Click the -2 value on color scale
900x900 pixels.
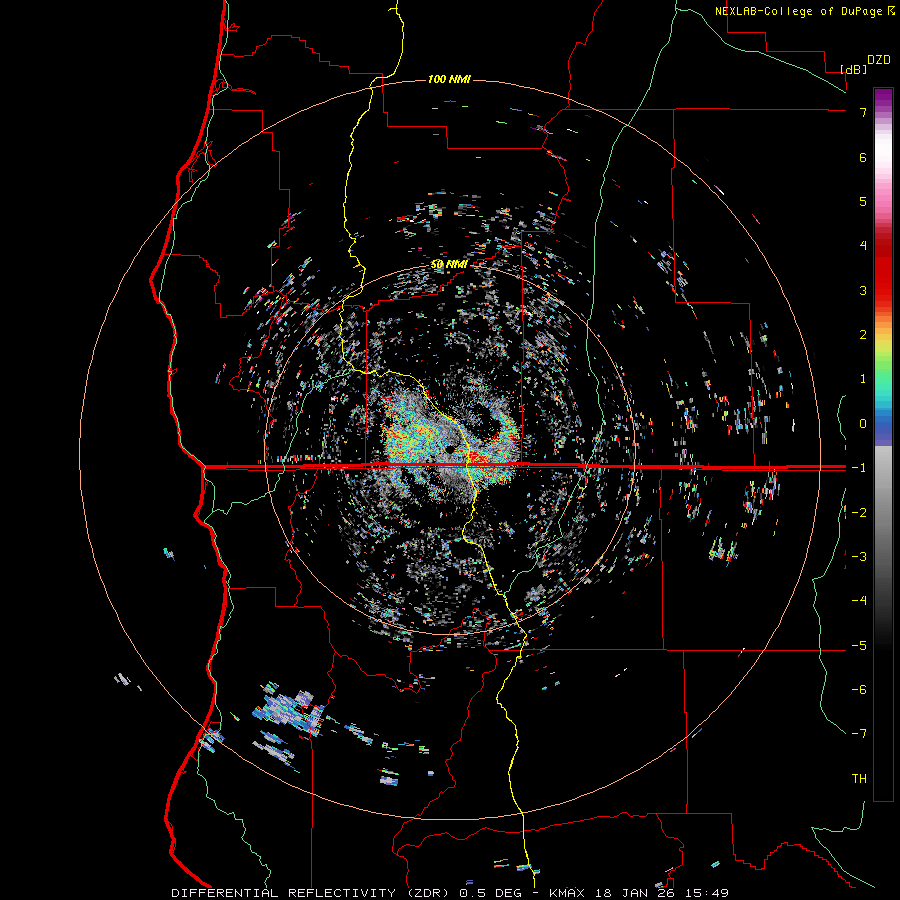tap(859, 512)
